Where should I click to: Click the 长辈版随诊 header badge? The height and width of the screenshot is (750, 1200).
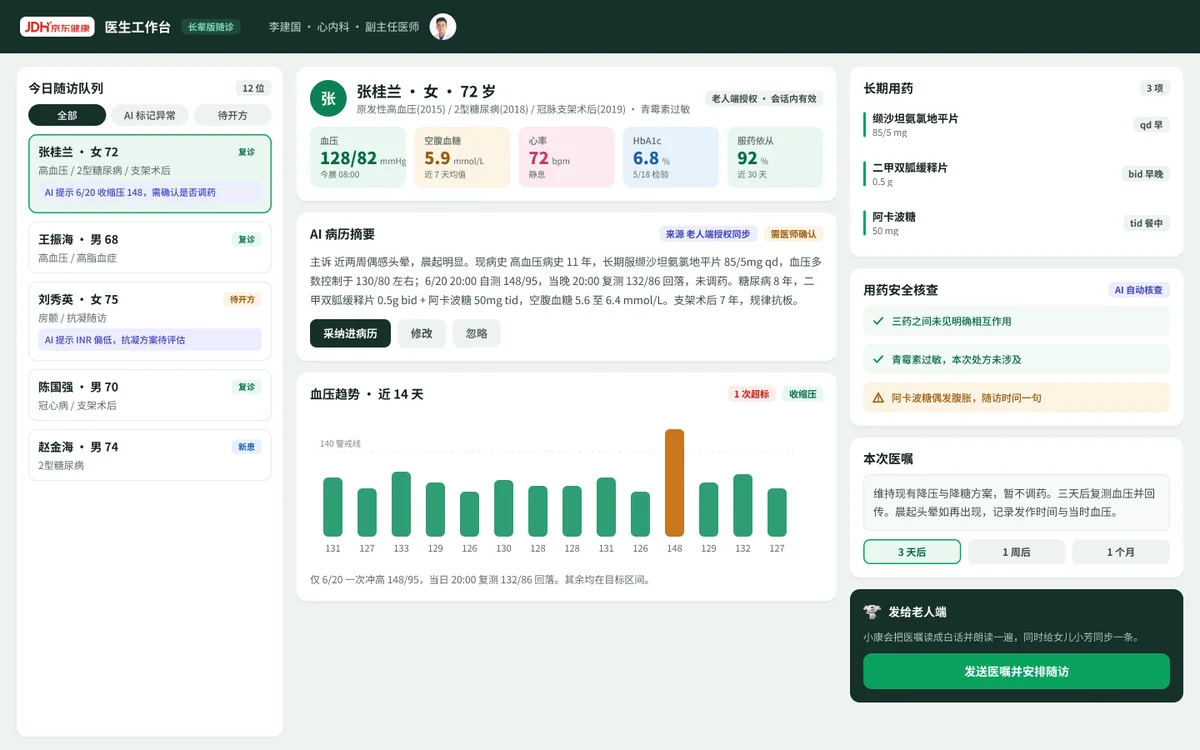coord(211,27)
